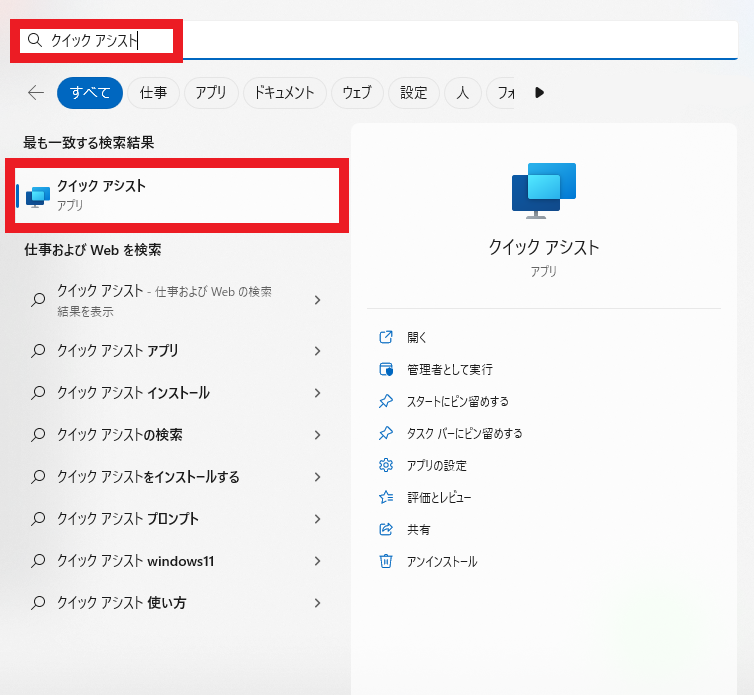The width and height of the screenshot is (754, 695).
Task: Click the 開く open icon
Action: [x=386, y=337]
